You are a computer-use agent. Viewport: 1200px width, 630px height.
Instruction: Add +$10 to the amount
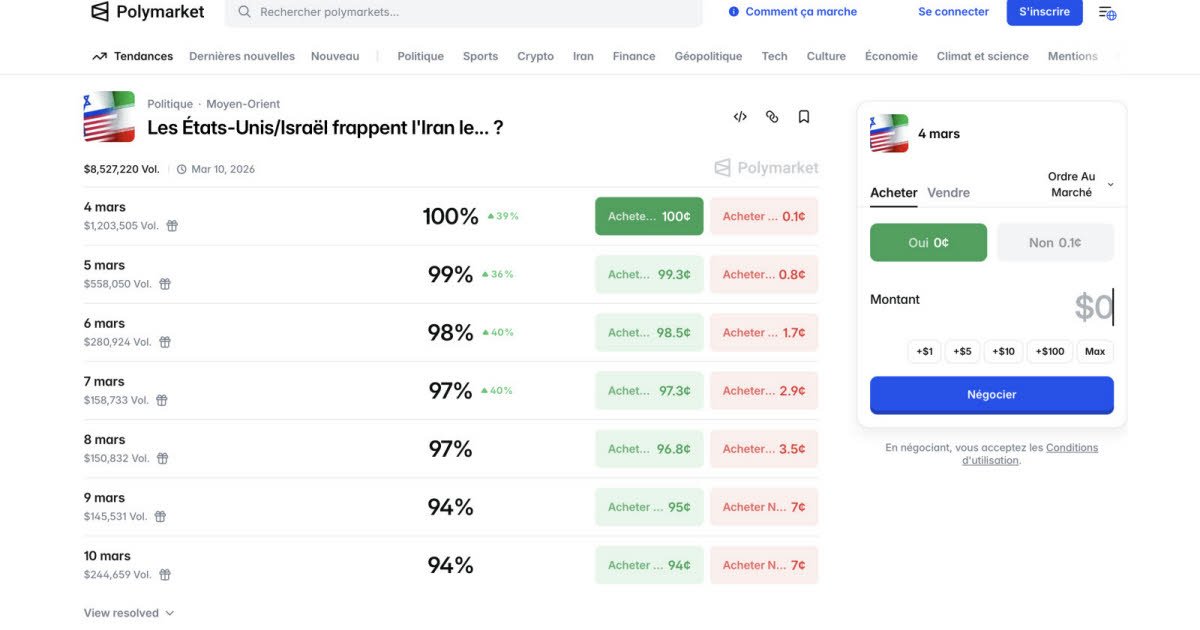tap(1003, 352)
